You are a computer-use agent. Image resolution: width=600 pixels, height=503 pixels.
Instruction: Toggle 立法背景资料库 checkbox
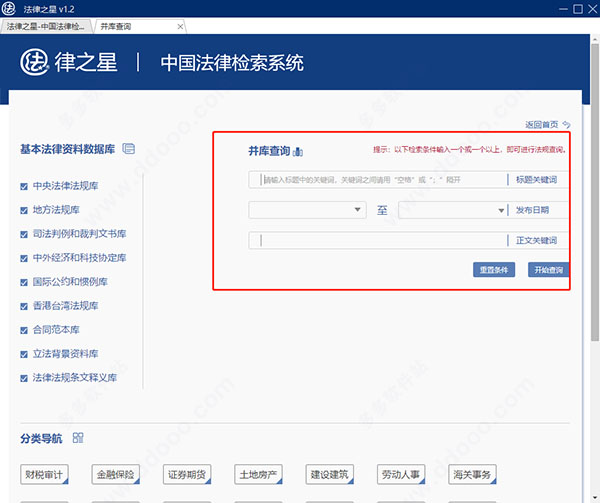(24, 354)
